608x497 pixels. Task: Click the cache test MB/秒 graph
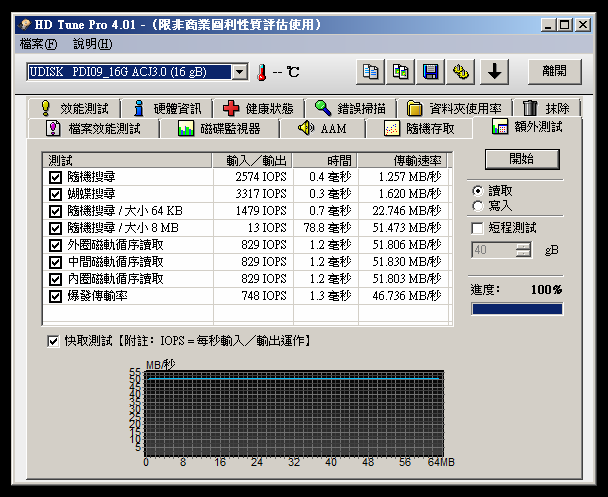tap(294, 414)
